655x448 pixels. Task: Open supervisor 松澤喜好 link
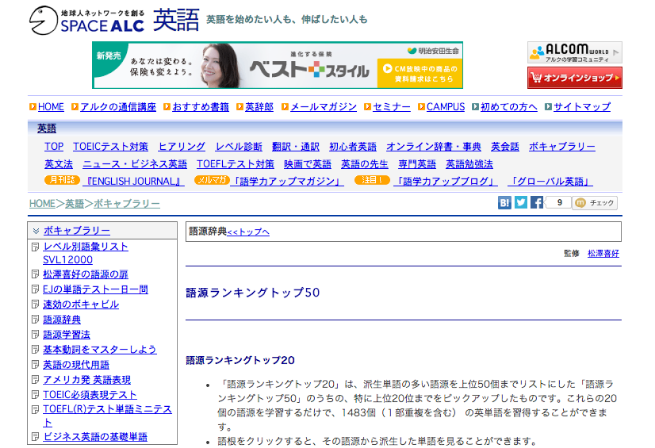click(603, 254)
